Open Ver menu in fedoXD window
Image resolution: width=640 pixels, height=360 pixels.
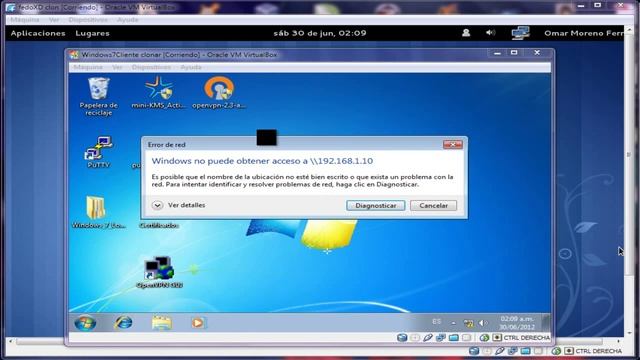pyautogui.click(x=53, y=20)
